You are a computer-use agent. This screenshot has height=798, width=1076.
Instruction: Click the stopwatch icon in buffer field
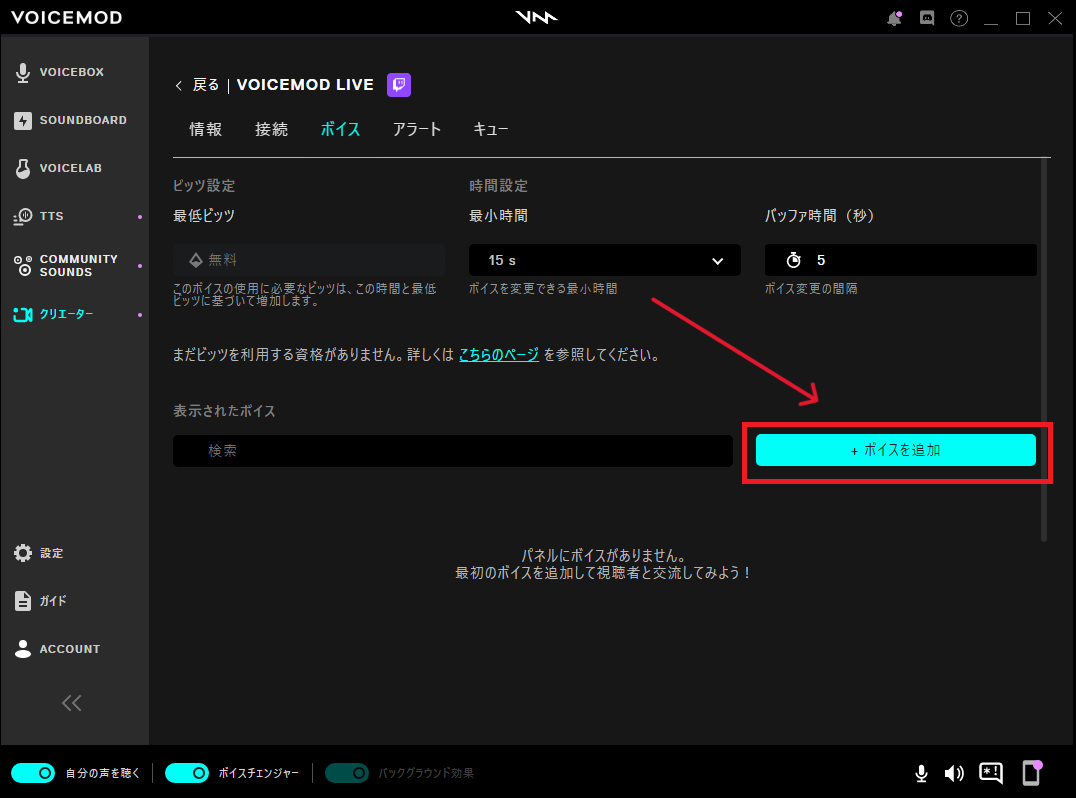coord(793,260)
